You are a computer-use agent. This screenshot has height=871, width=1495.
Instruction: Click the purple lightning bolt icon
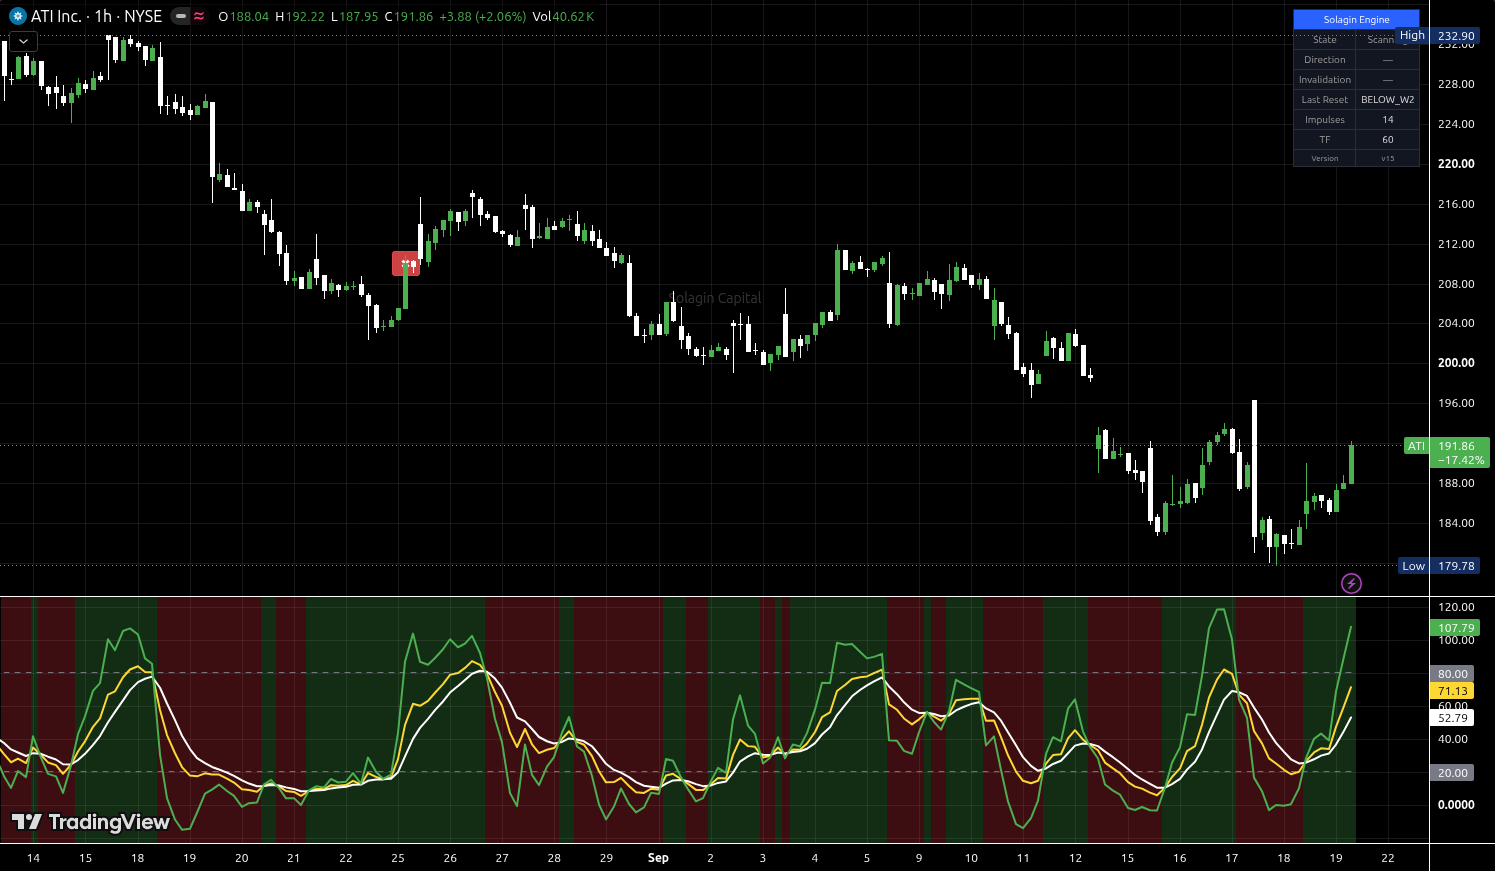[x=1351, y=583]
